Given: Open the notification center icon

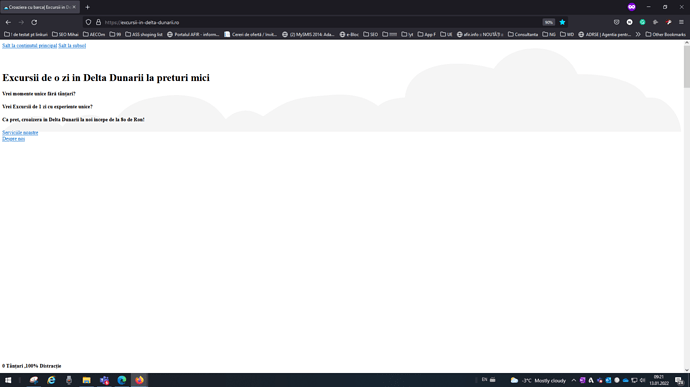Looking at the screenshot, I should [679, 380].
